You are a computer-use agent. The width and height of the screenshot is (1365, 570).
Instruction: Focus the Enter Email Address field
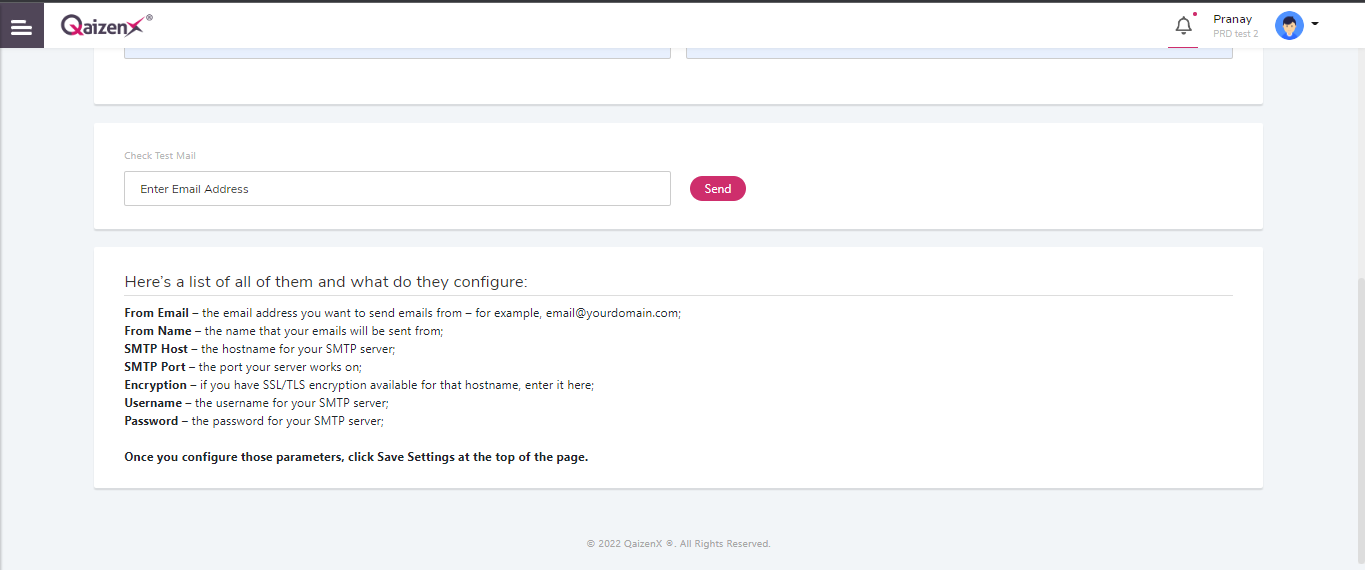(x=397, y=189)
